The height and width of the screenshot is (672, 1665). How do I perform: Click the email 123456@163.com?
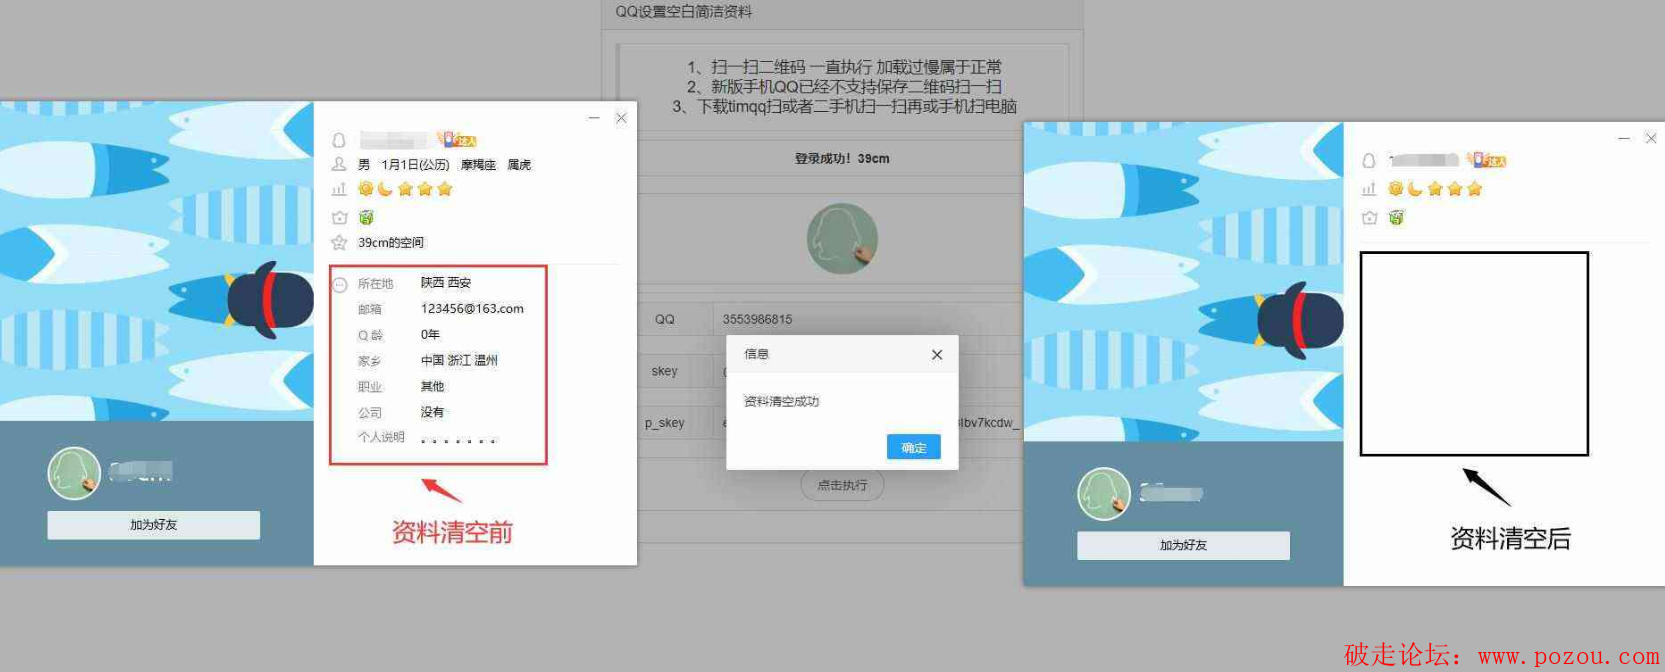(x=472, y=309)
